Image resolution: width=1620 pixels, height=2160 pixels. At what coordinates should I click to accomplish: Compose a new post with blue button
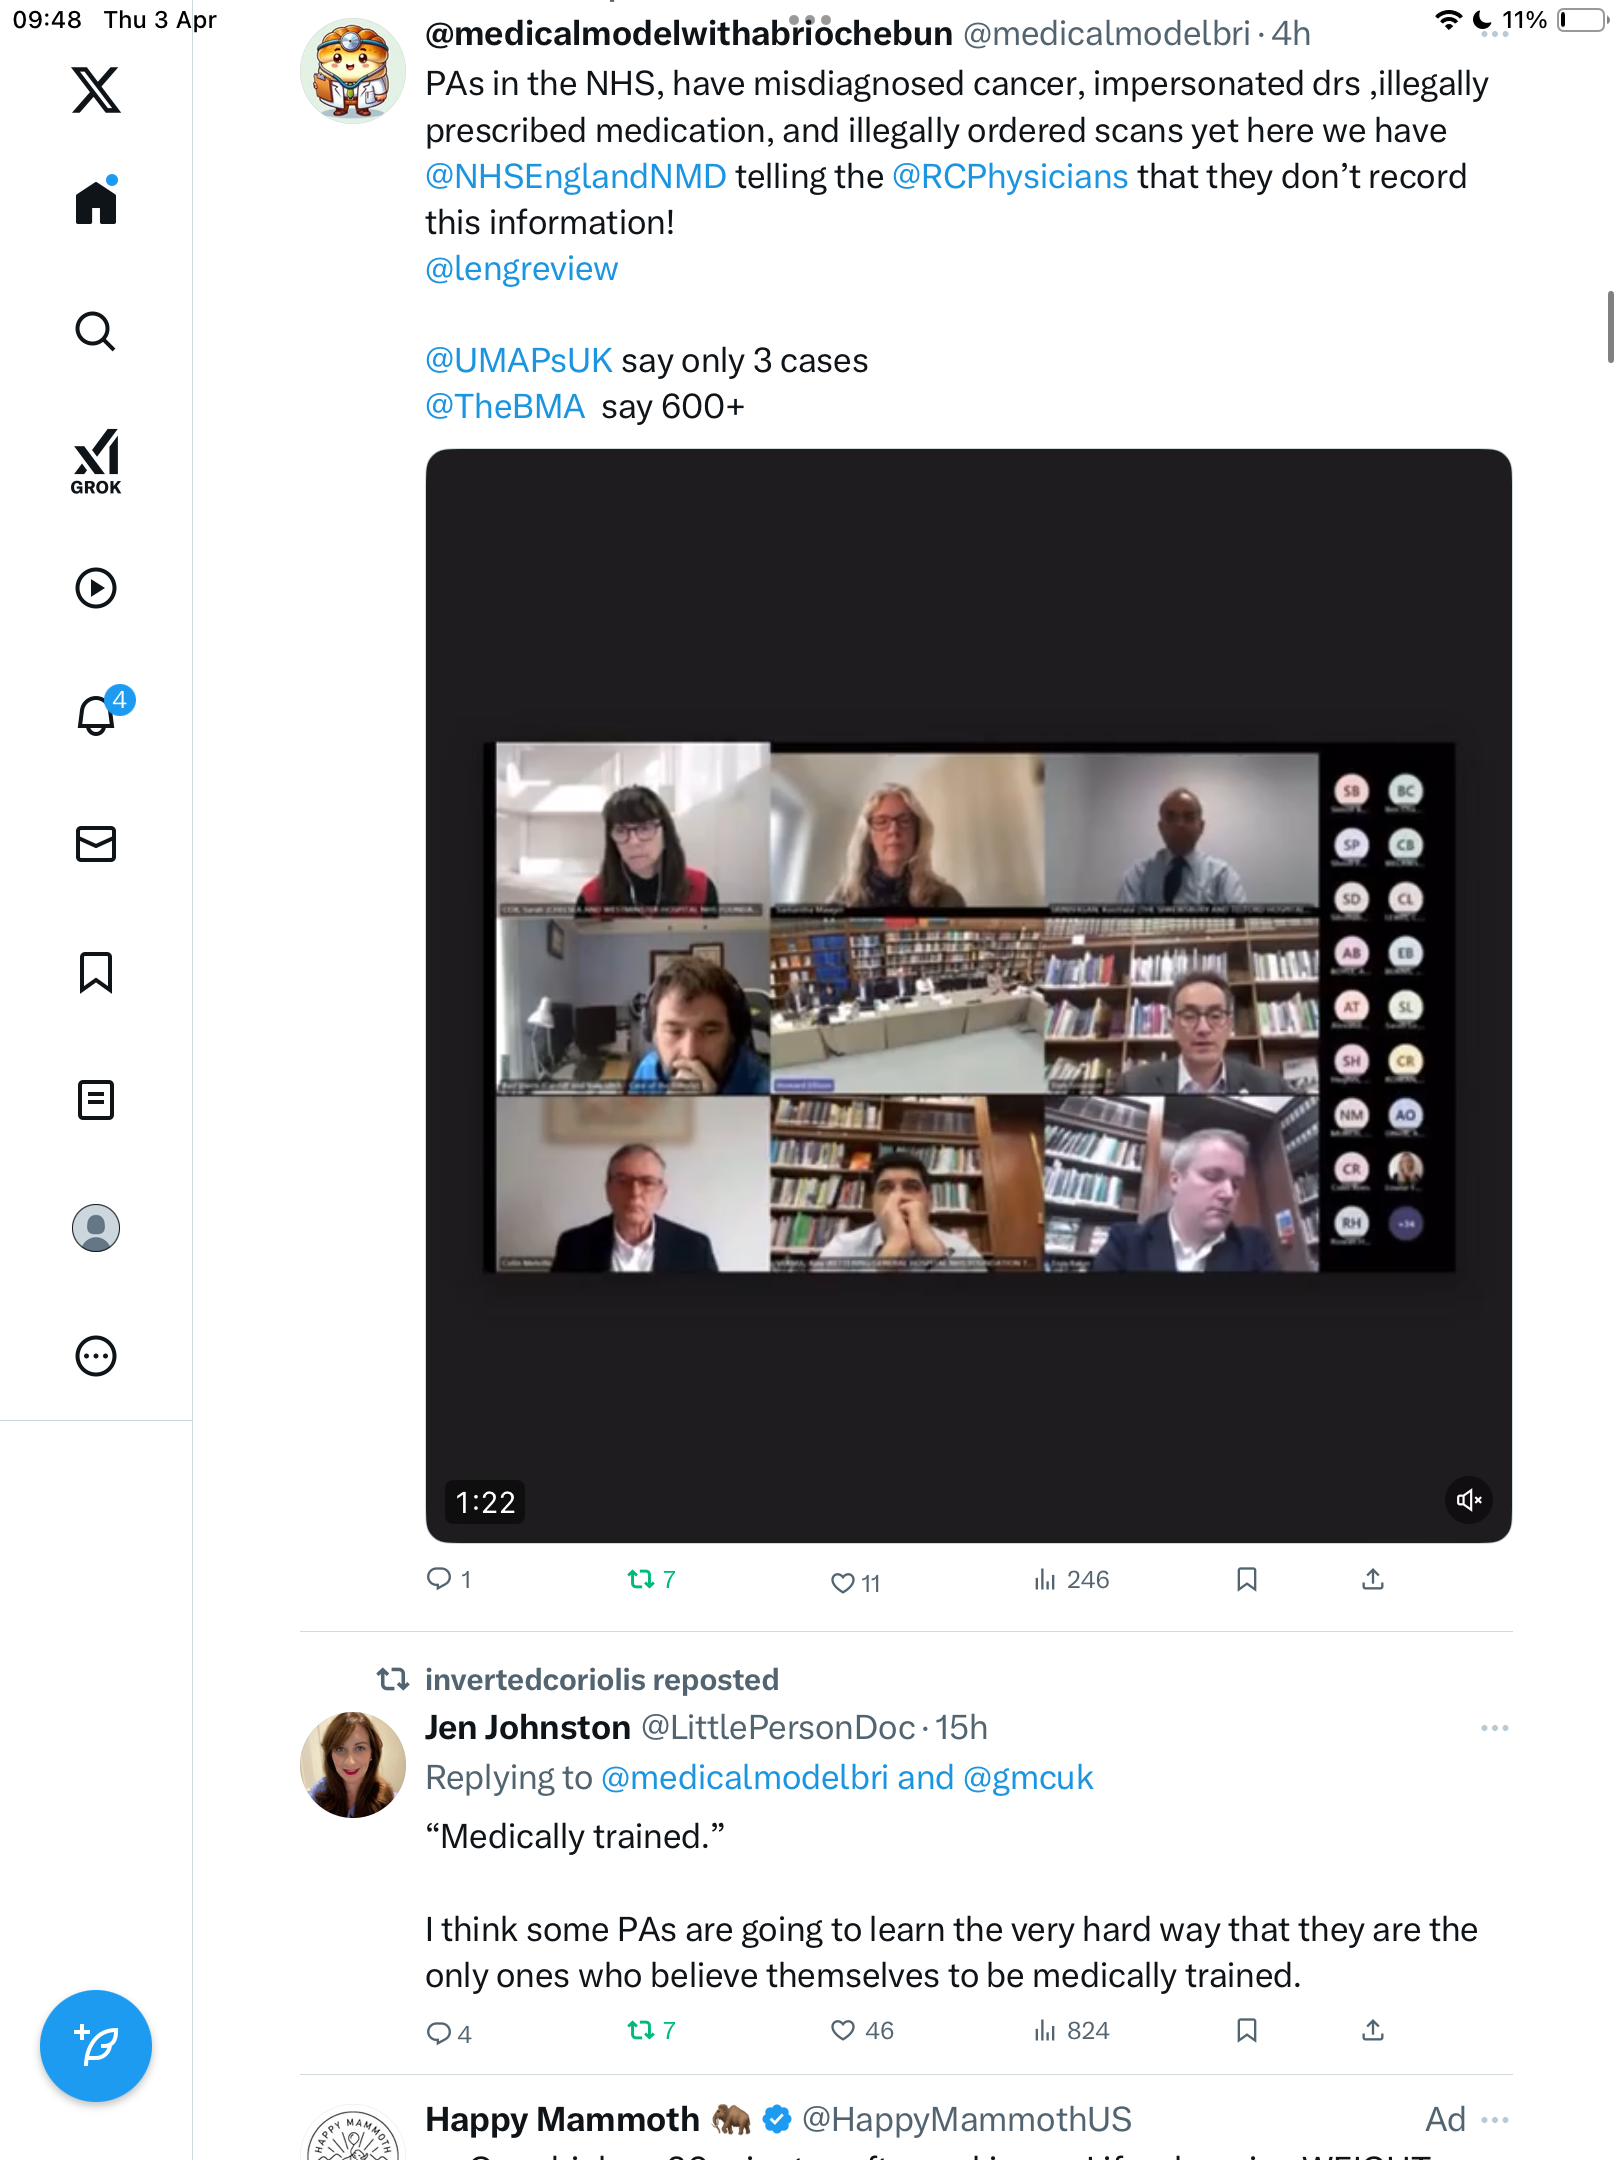96,2046
